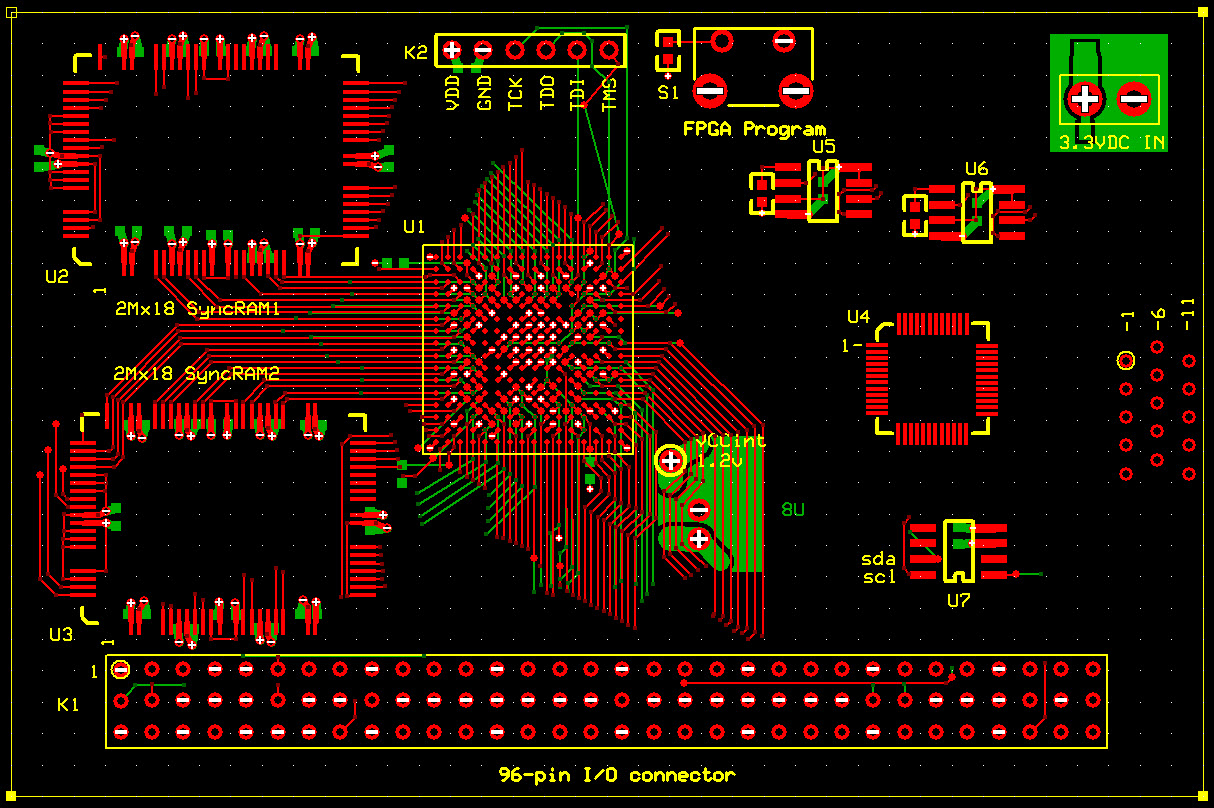The height and width of the screenshot is (808, 1214).
Task: Select the U4 chip footprint
Action: click(x=932, y=378)
